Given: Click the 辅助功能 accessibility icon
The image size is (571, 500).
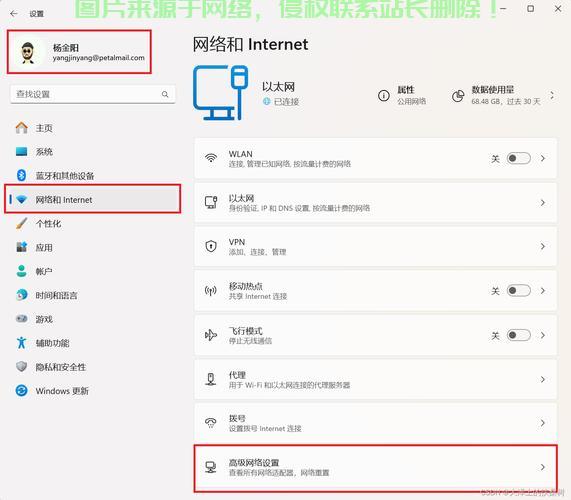Looking at the screenshot, I should 21,343.
